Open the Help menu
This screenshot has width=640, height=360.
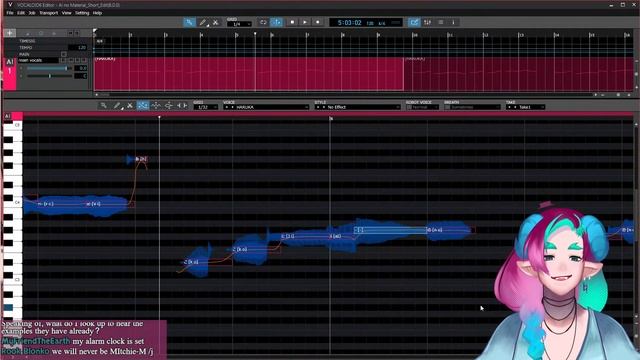(97, 13)
